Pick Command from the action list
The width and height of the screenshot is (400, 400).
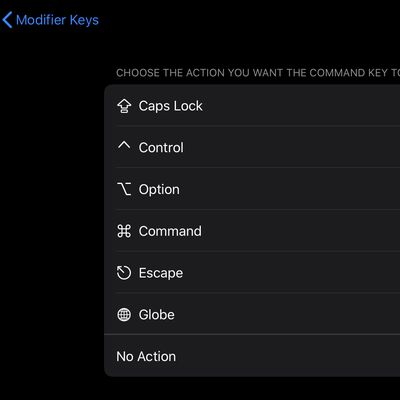(x=252, y=231)
